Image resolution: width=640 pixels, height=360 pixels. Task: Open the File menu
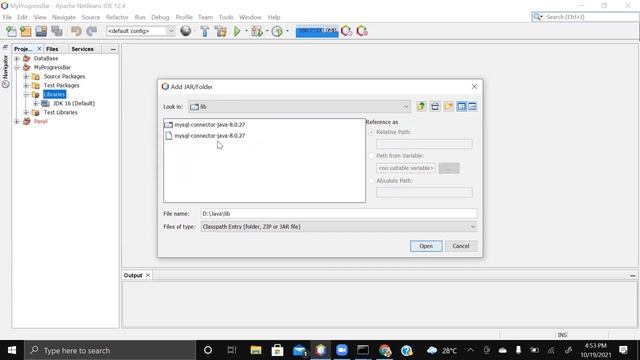click(x=7, y=17)
